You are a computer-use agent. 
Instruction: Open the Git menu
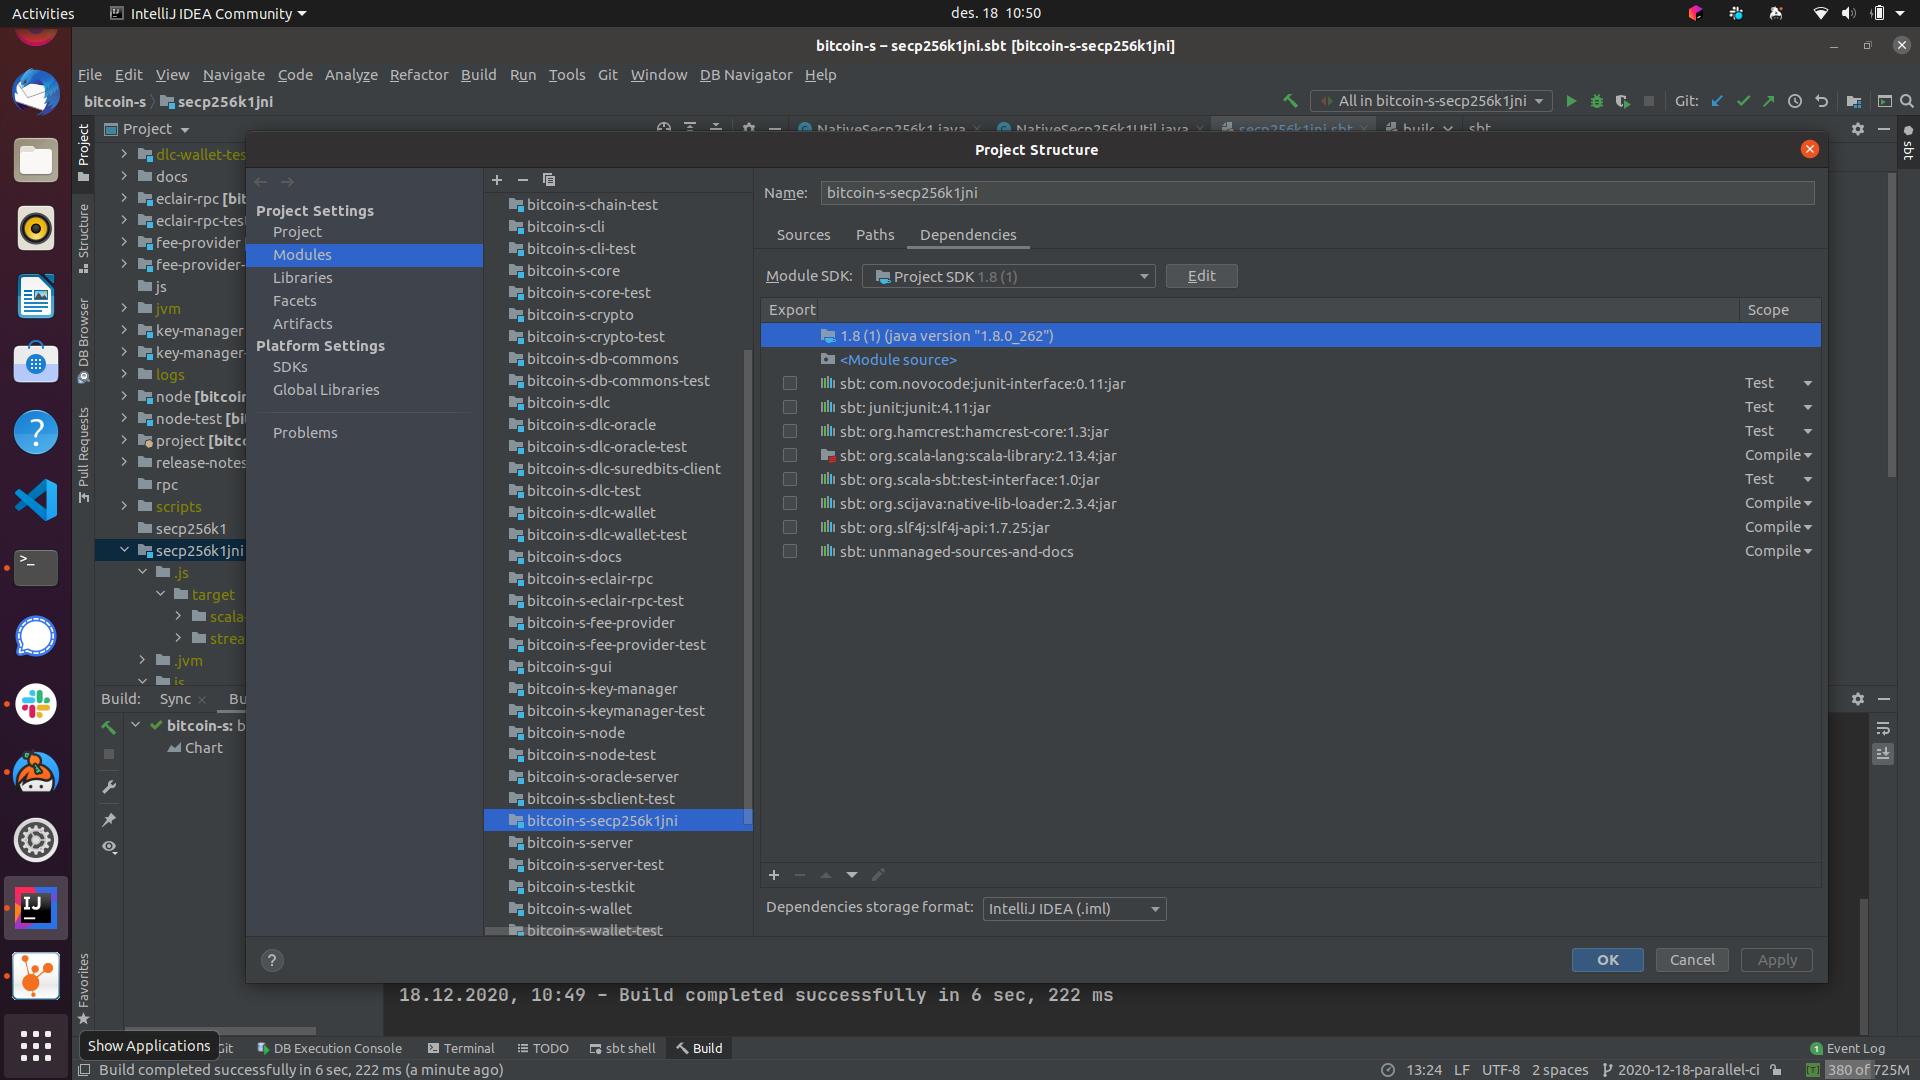point(607,75)
